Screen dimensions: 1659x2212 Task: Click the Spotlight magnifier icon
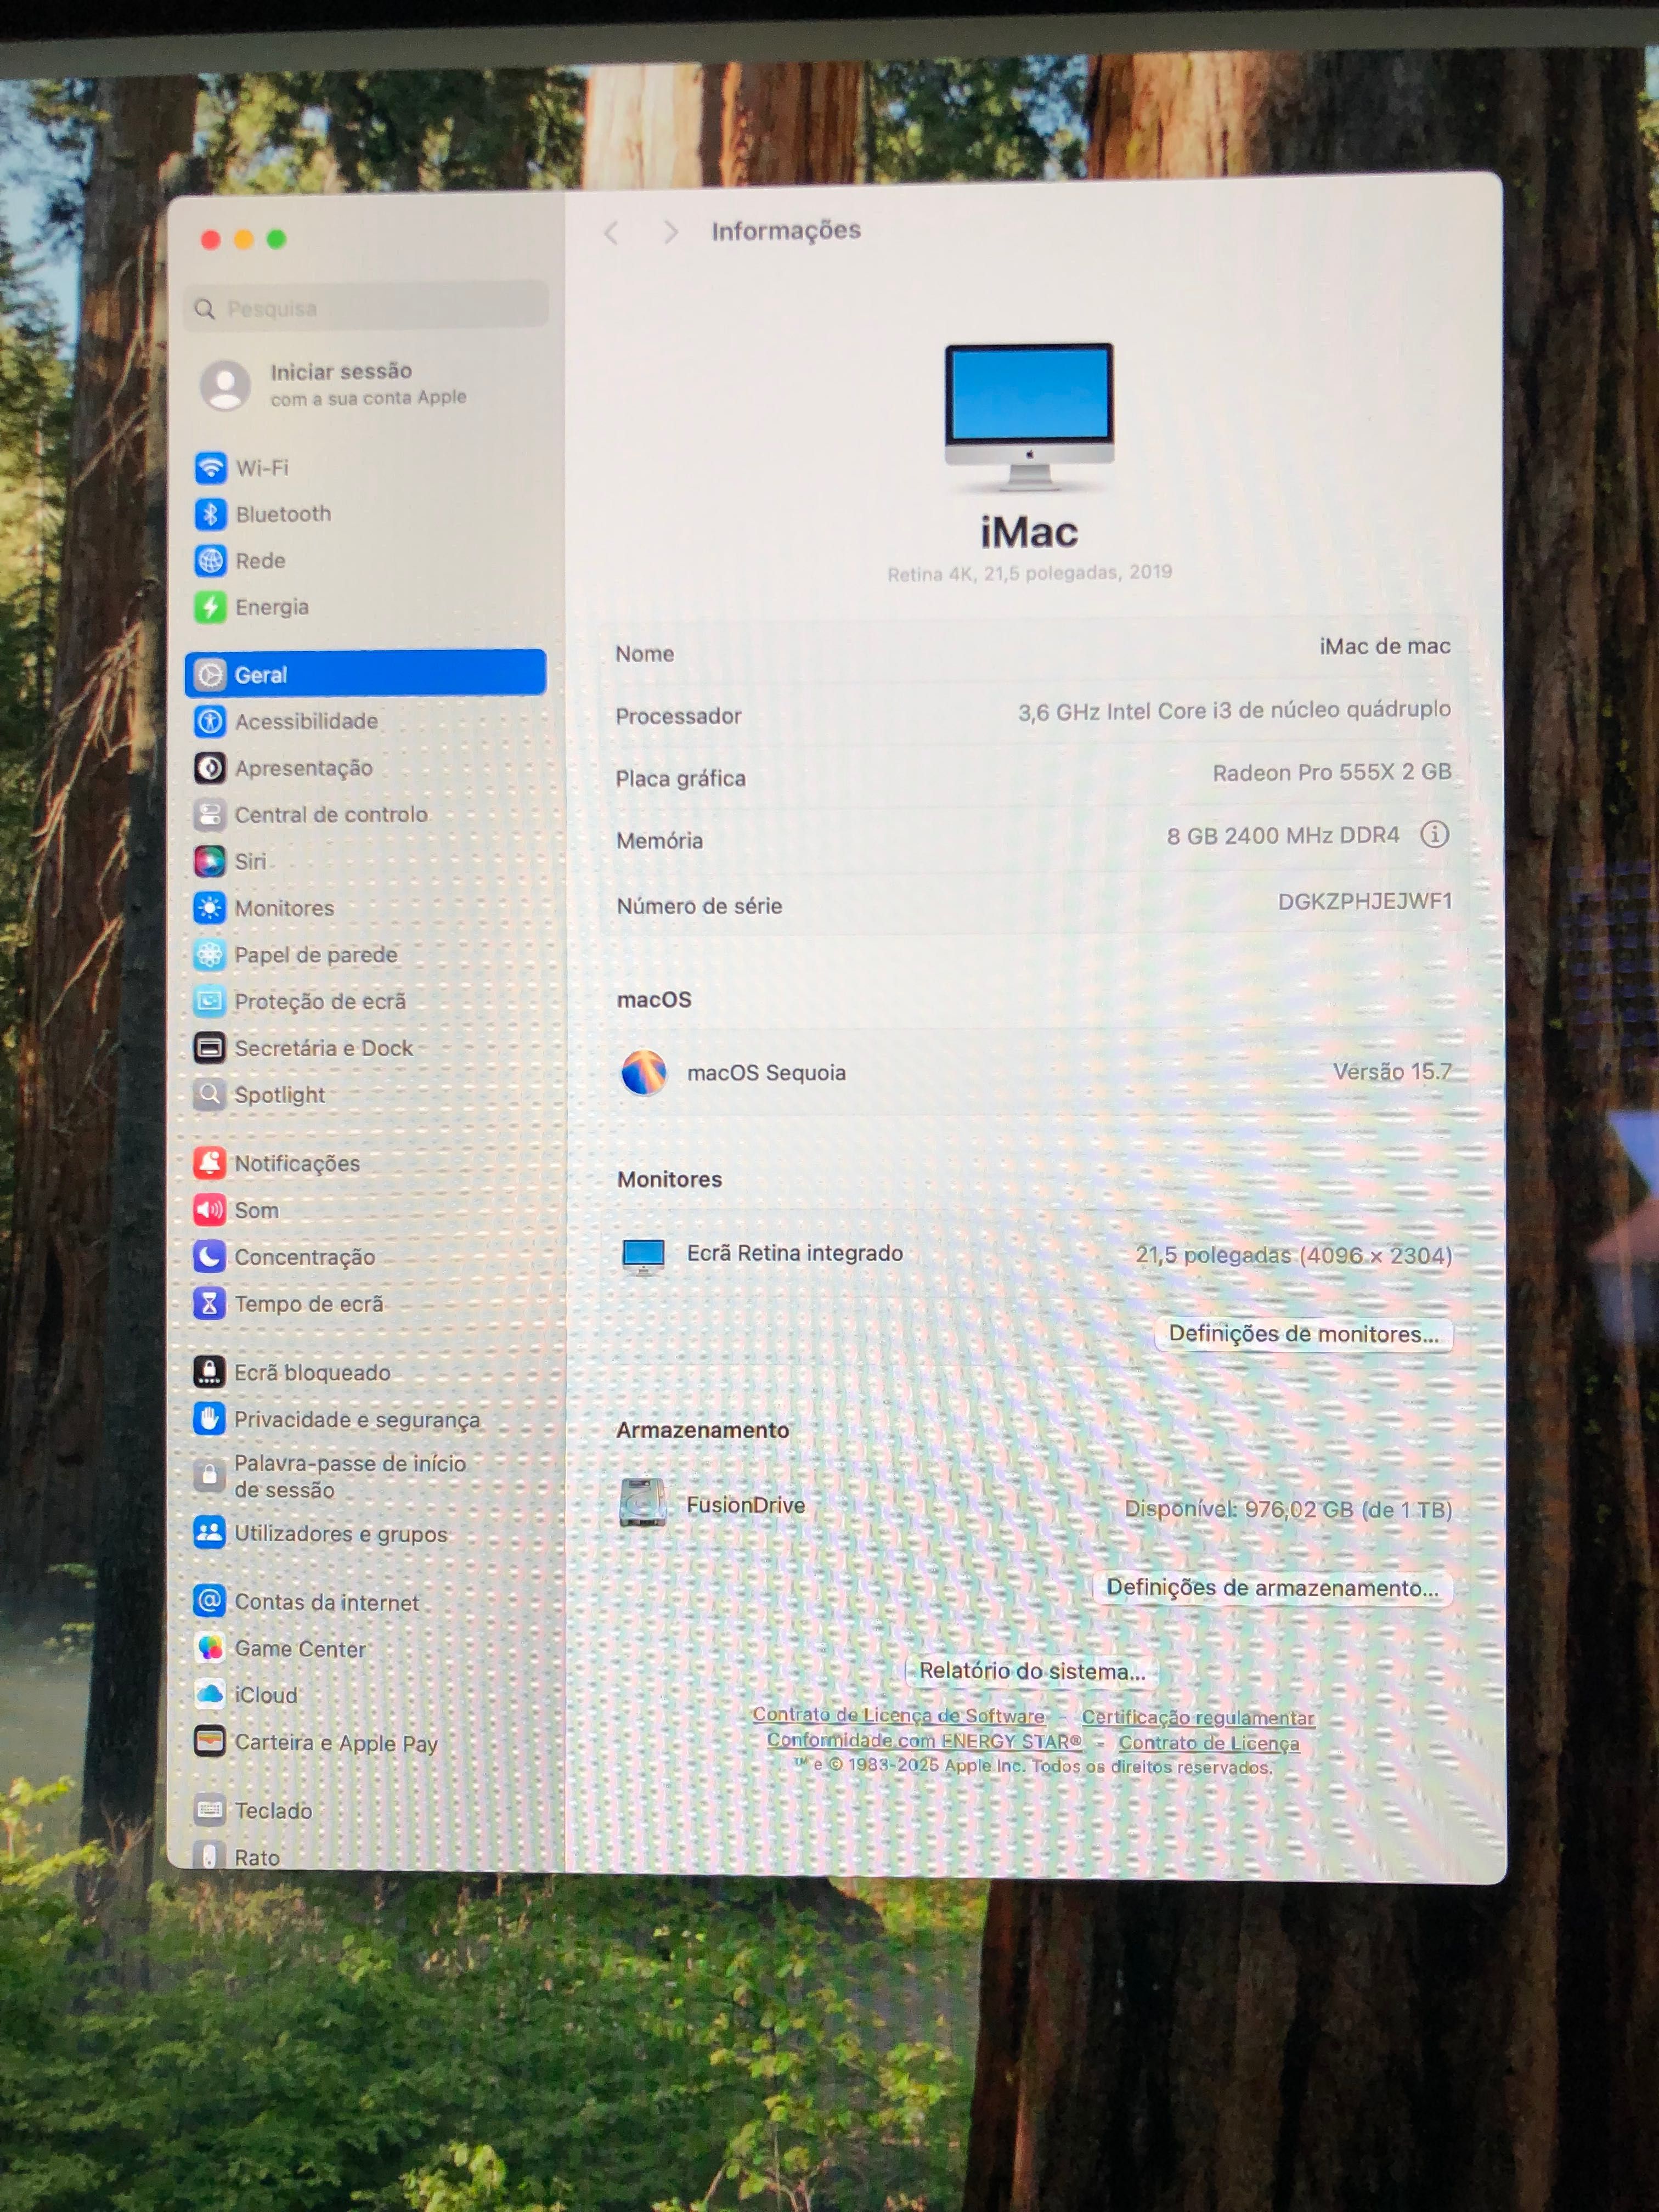click(x=210, y=1095)
